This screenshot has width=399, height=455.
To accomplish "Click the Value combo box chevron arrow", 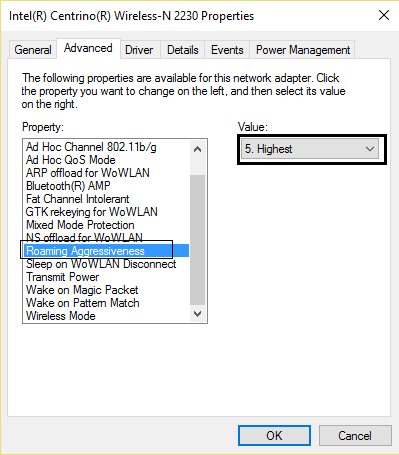I will tap(370, 149).
